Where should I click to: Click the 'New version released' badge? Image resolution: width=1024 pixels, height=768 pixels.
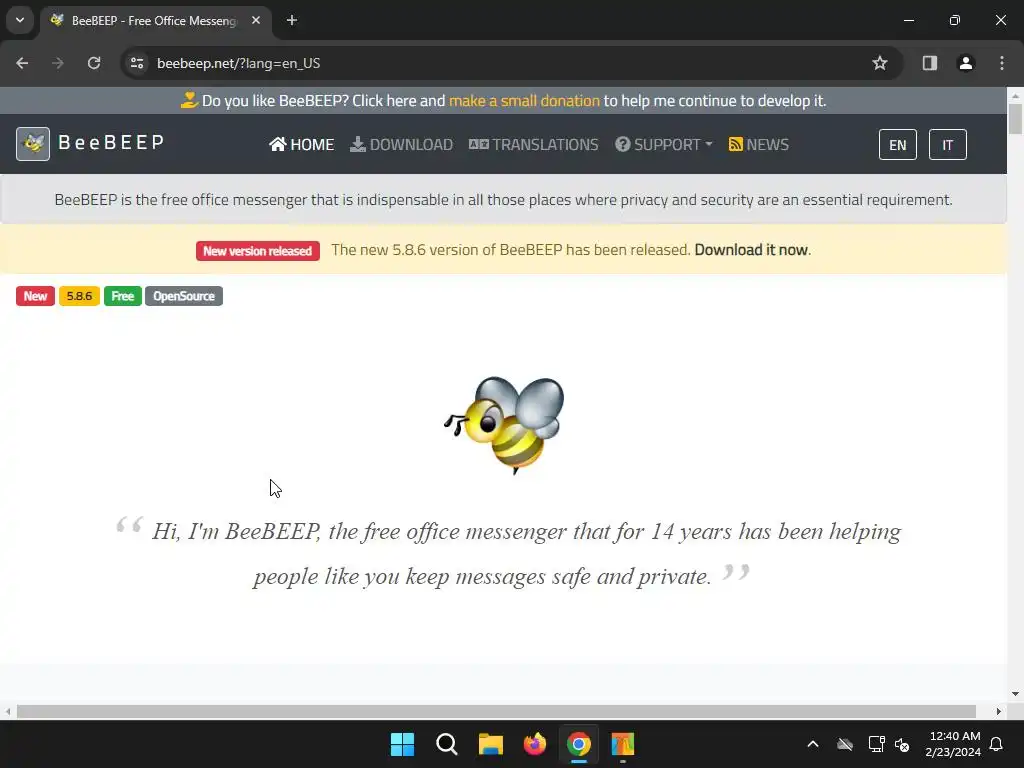coord(258,251)
